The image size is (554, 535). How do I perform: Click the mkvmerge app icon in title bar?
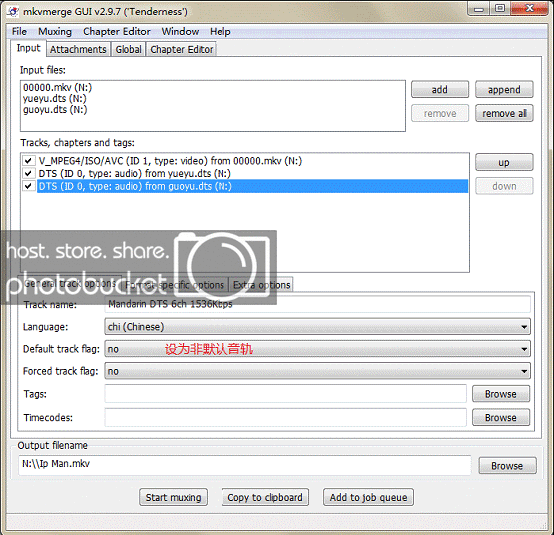point(13,12)
